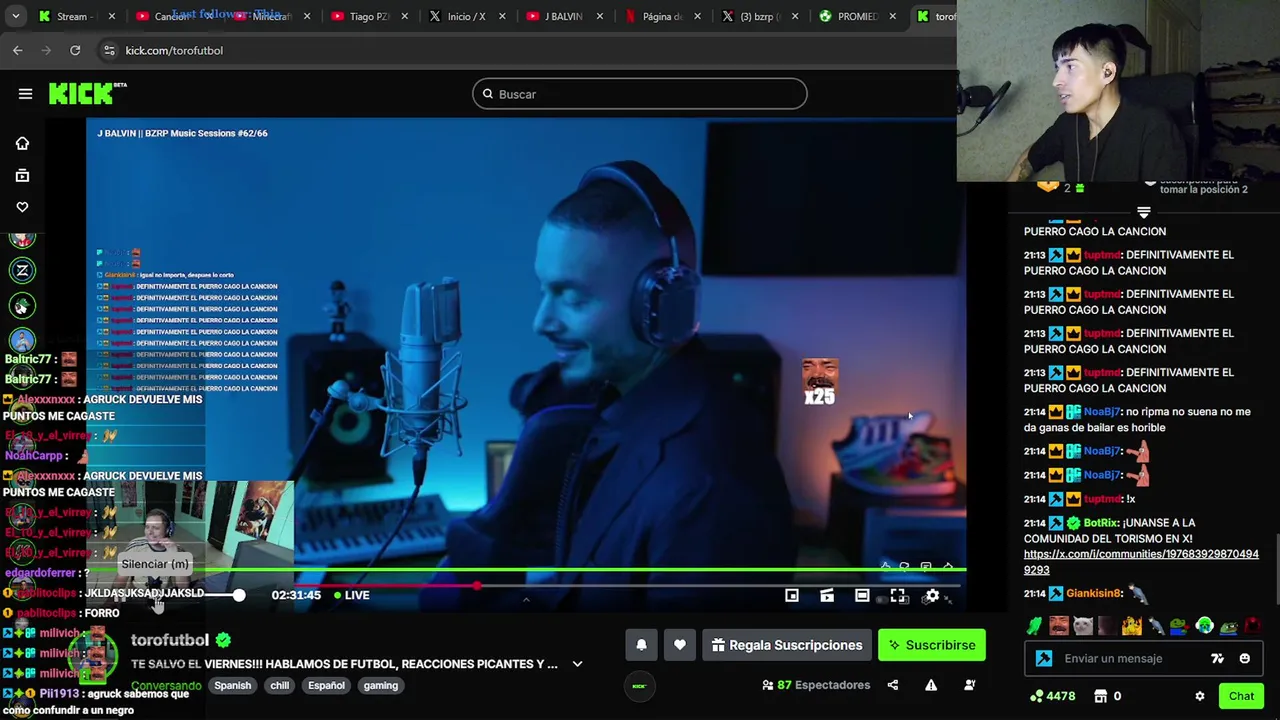Toggle mini player mode icon
The image size is (1280, 720).
click(792, 596)
